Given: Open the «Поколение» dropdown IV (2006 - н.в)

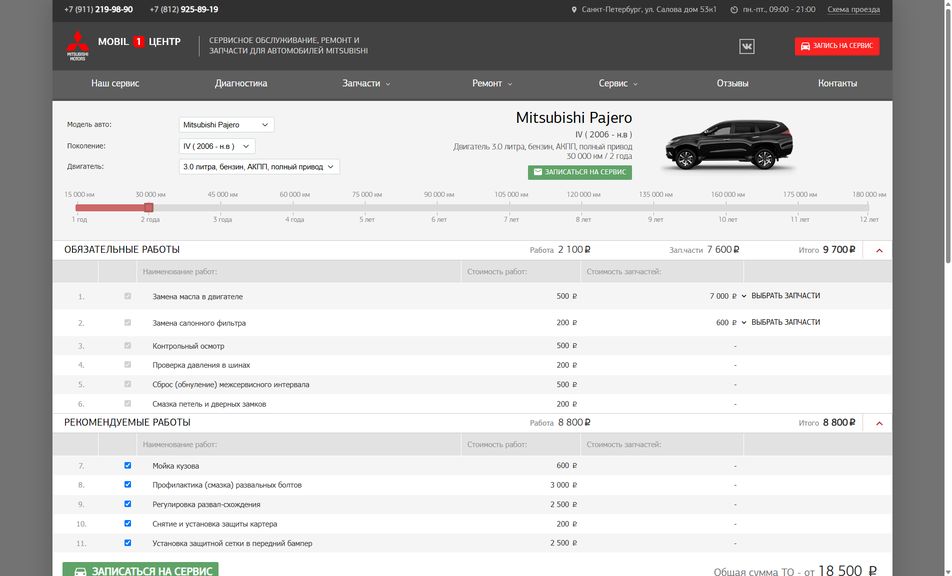Looking at the screenshot, I should click(217, 146).
